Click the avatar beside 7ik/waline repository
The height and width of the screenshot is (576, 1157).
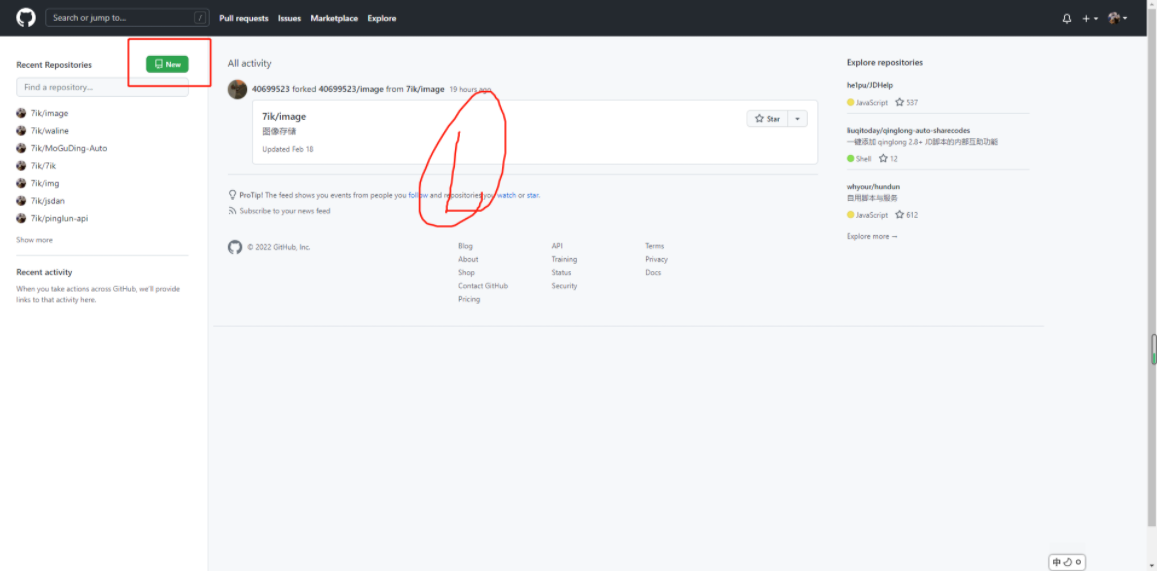21,131
